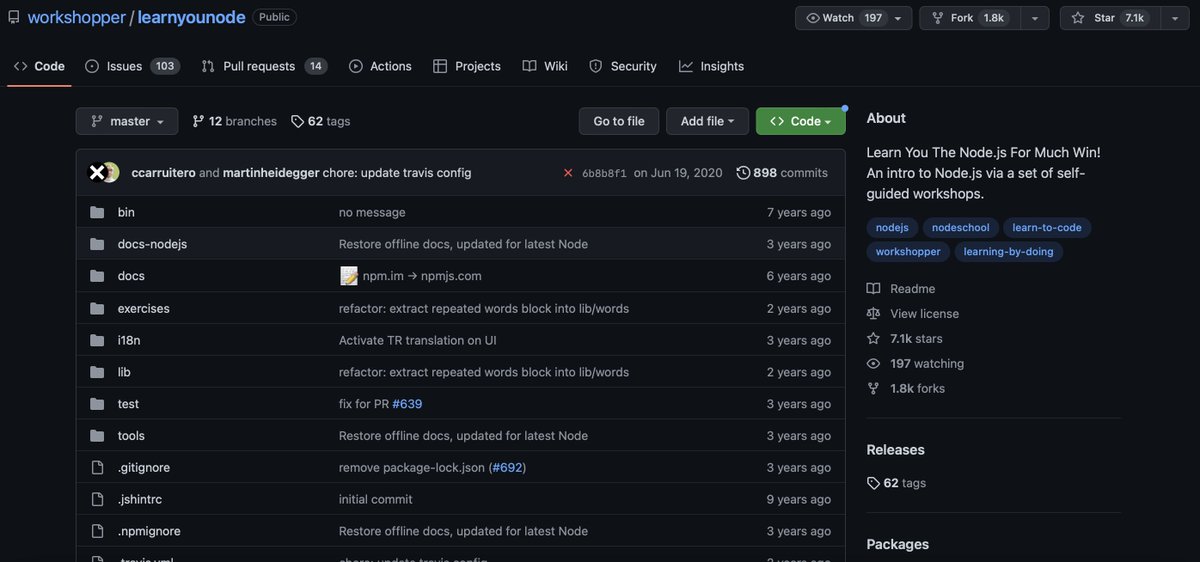Image resolution: width=1200 pixels, height=562 pixels.
Task: Click the i18n folder icon
Action: [x=97, y=340]
